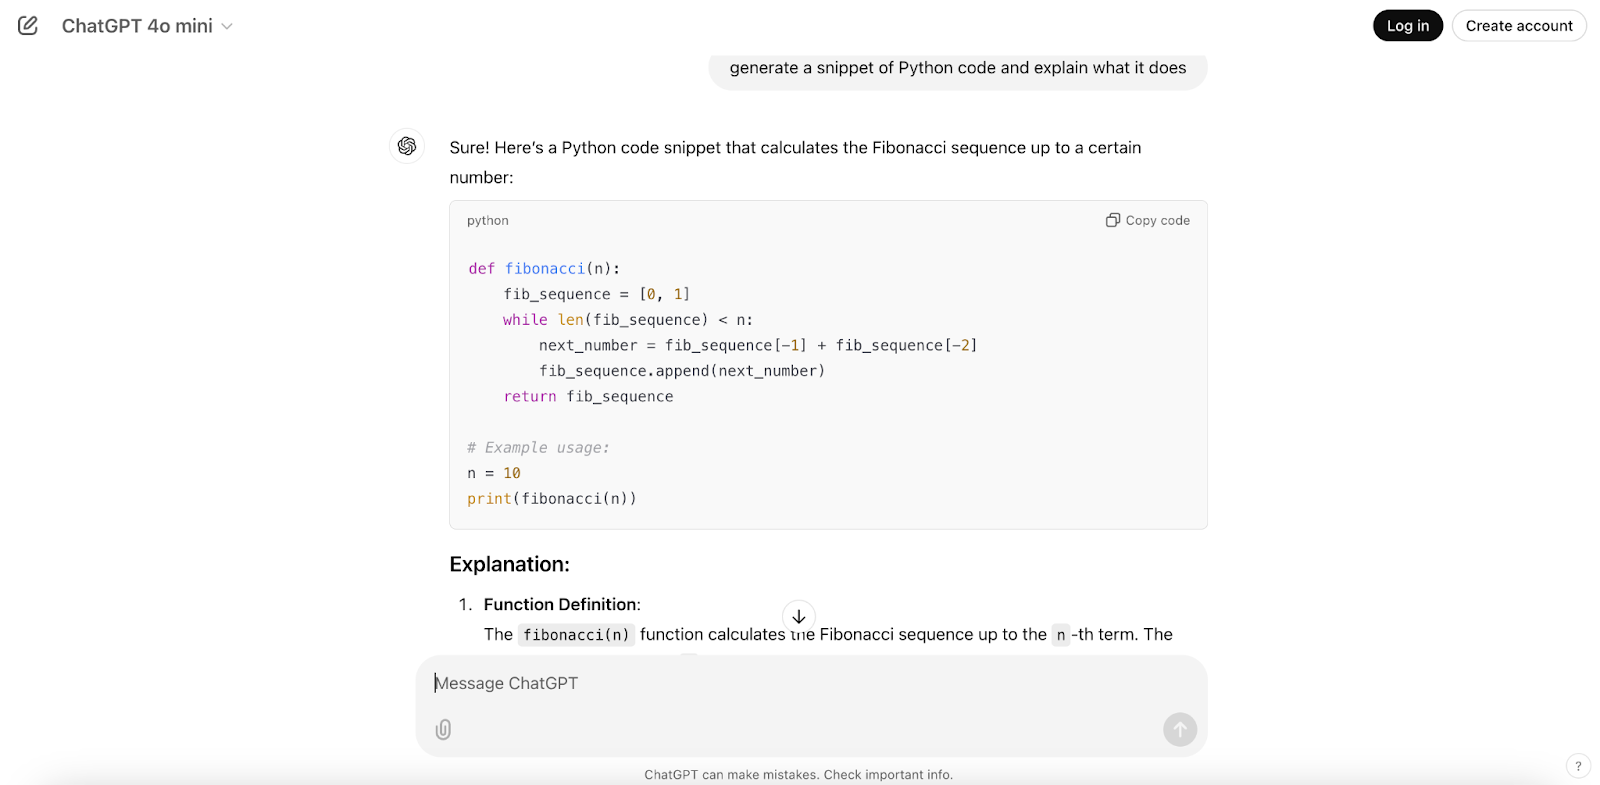Start a new chat with the compose icon

pos(28,26)
